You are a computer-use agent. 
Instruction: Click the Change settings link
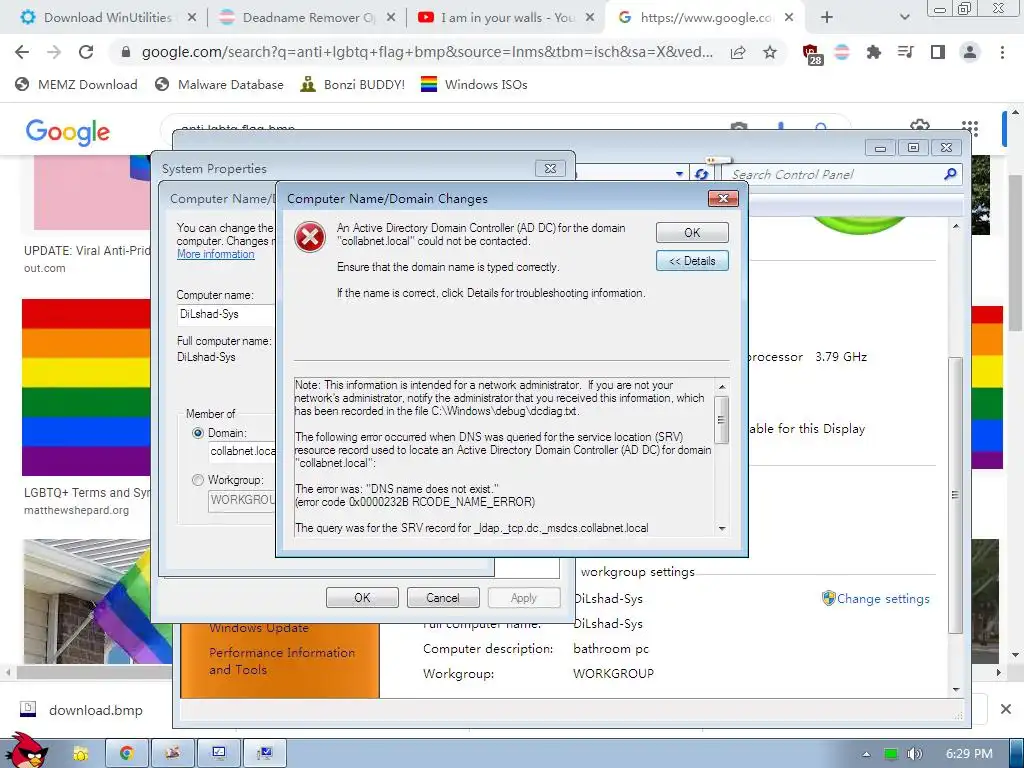point(883,598)
